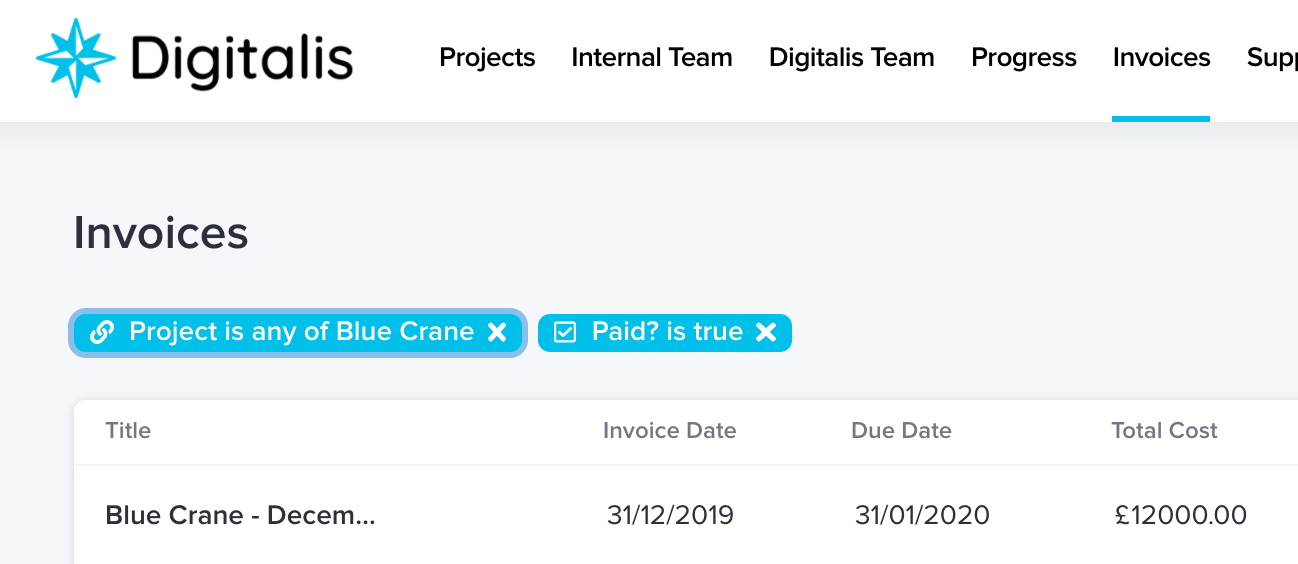Viewport: 1298px width, 564px height.
Task: Sort by the Invoice Date column header
Action: click(670, 431)
